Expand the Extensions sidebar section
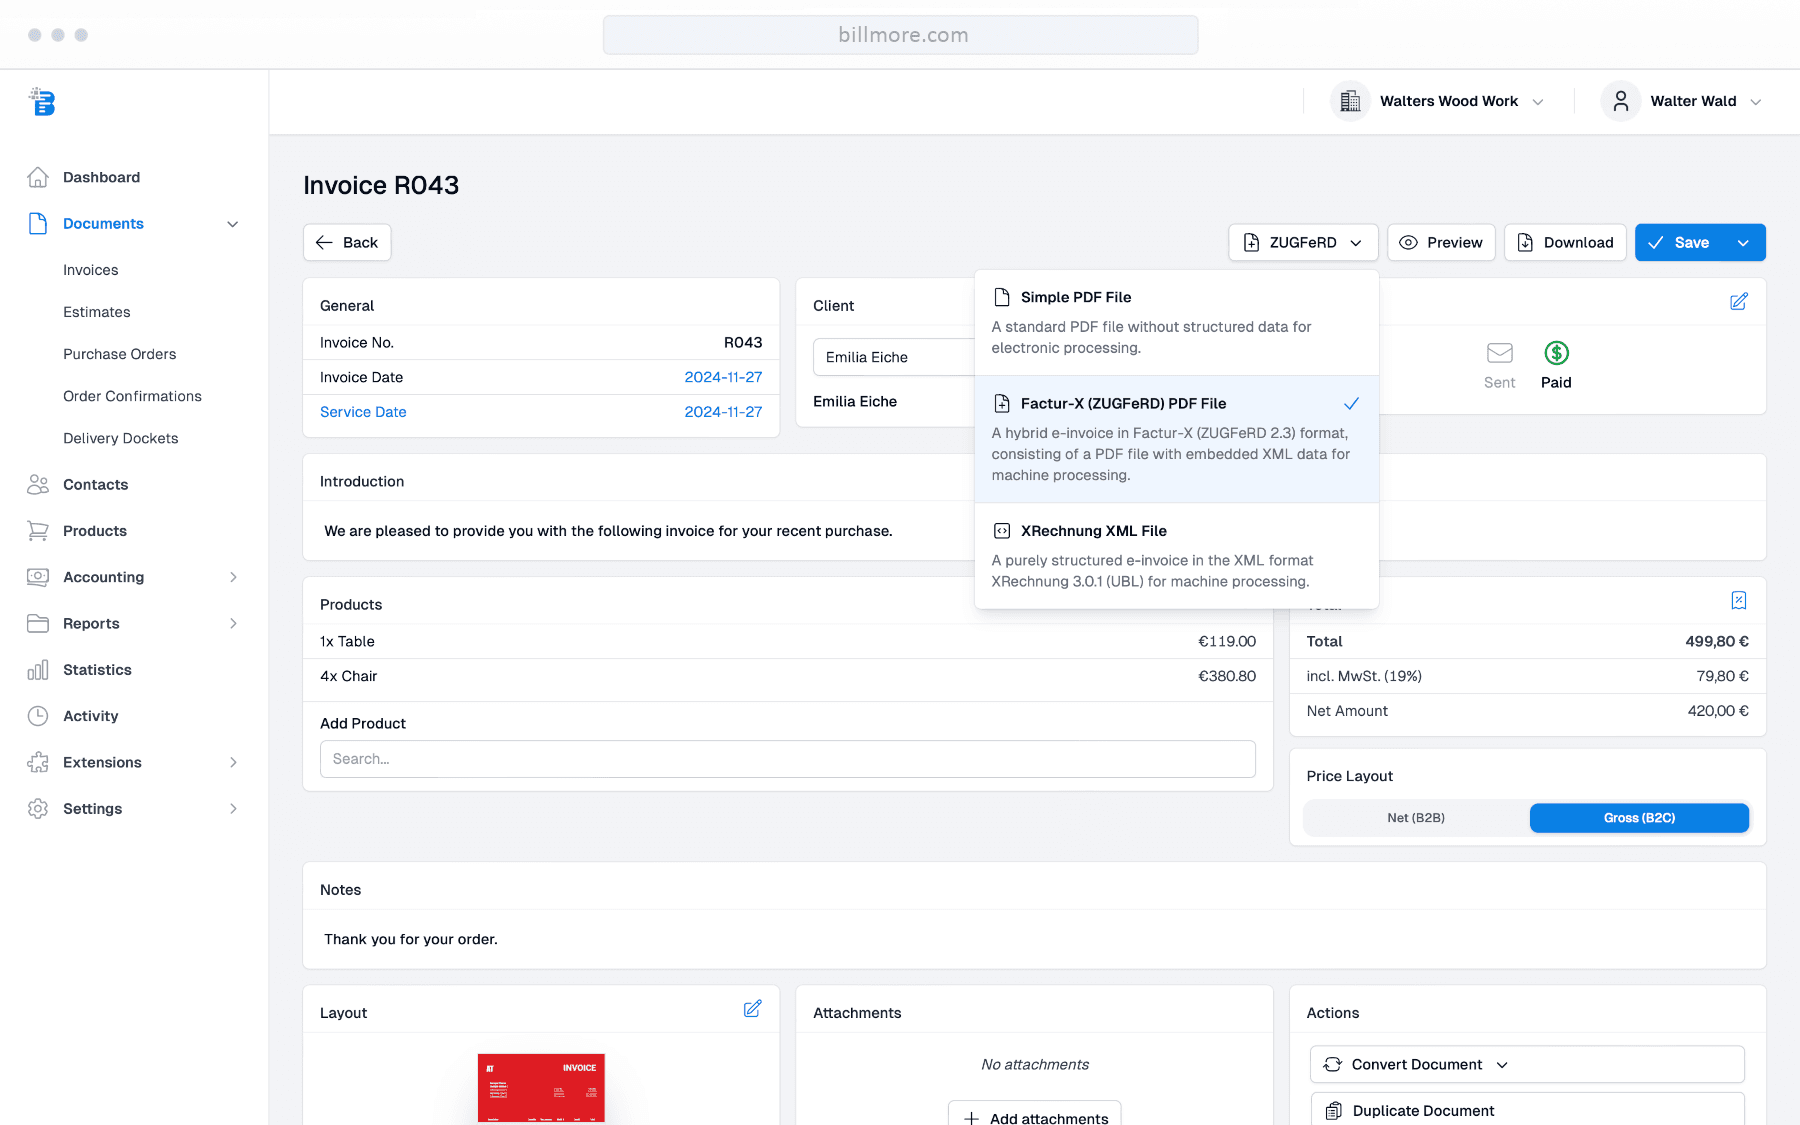This screenshot has width=1800, height=1125. coord(233,762)
